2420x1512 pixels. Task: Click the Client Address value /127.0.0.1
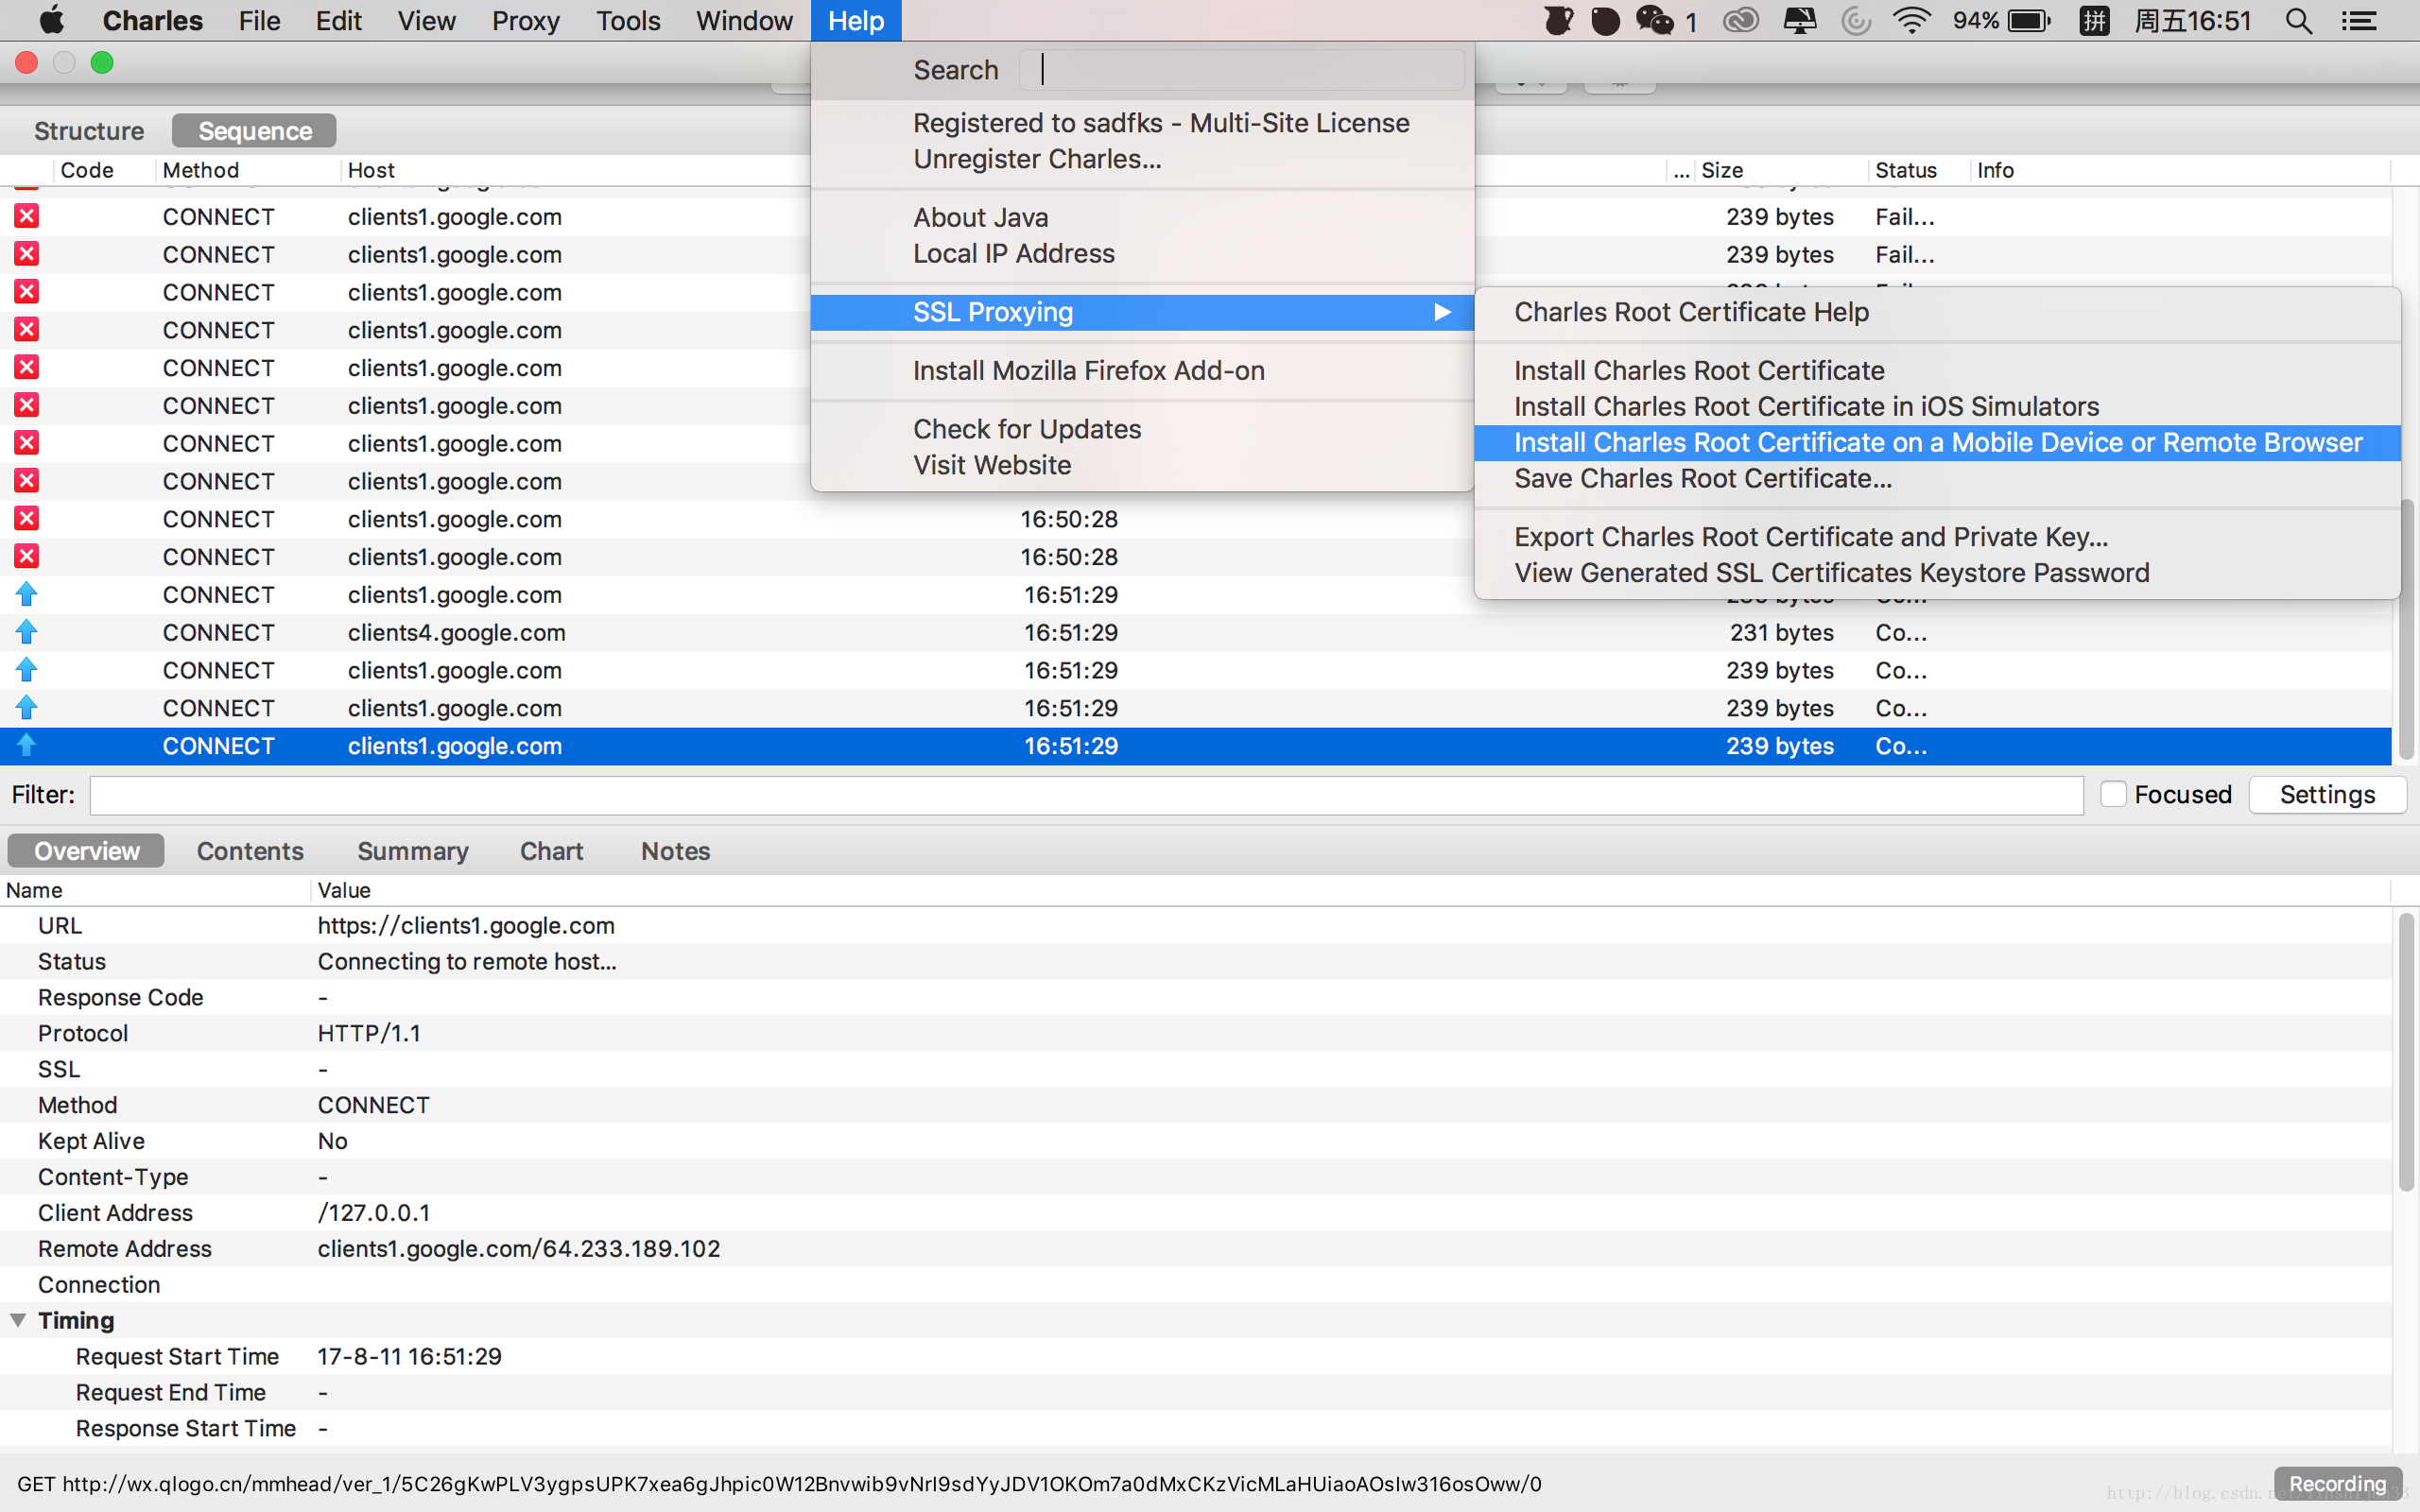(374, 1213)
